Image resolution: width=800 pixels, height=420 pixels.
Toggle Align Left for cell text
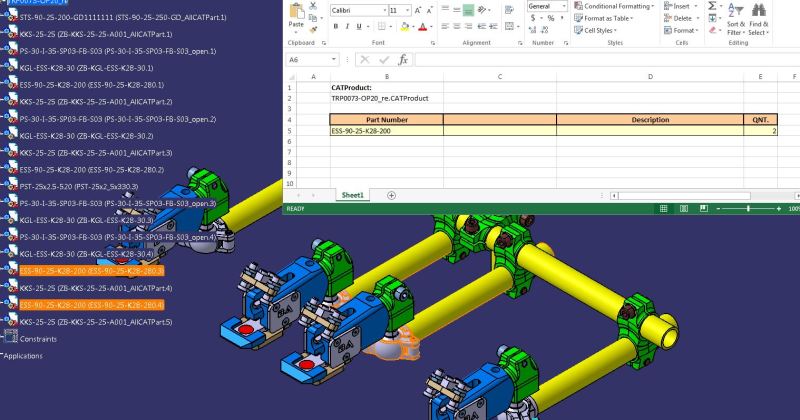pyautogui.click(x=445, y=26)
